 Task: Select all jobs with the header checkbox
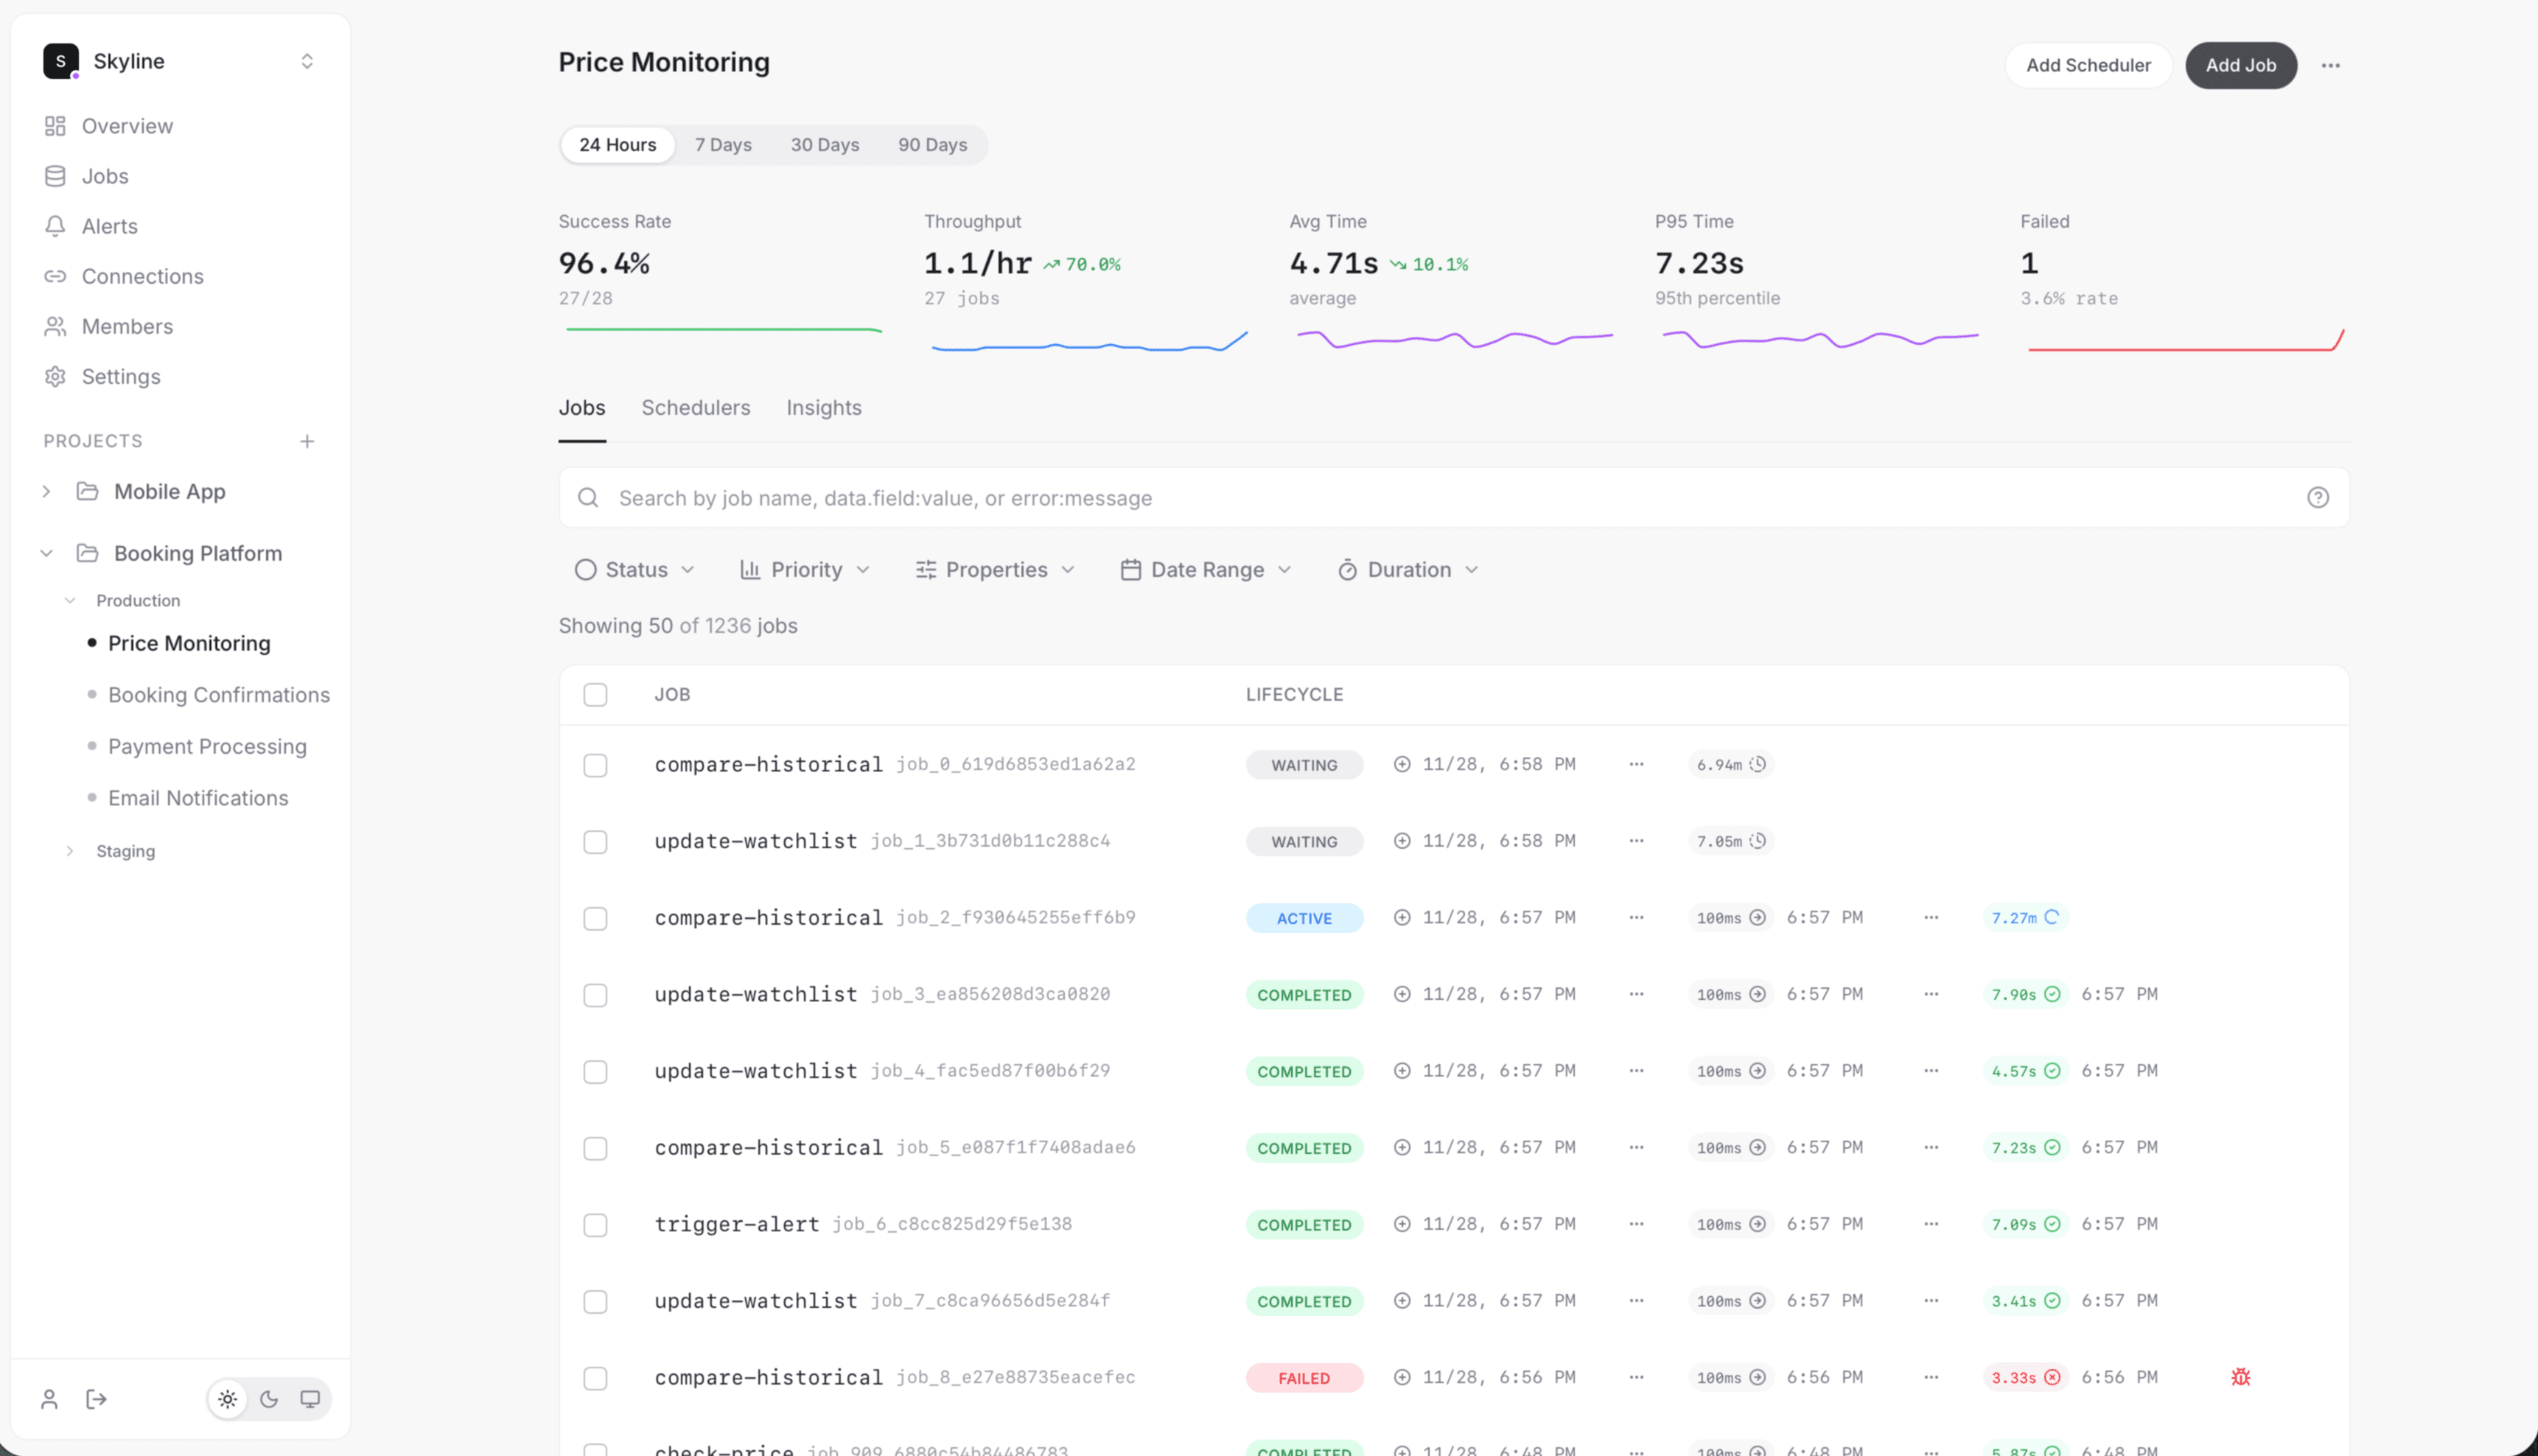595,694
